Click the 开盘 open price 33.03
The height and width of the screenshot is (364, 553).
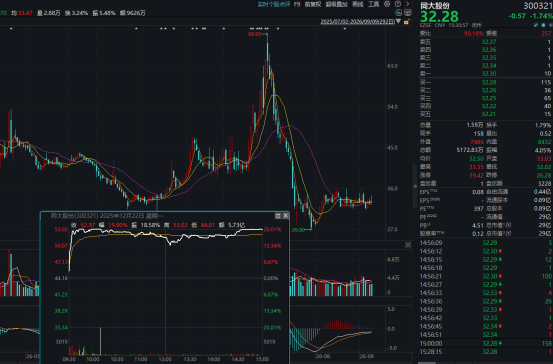[544, 159]
